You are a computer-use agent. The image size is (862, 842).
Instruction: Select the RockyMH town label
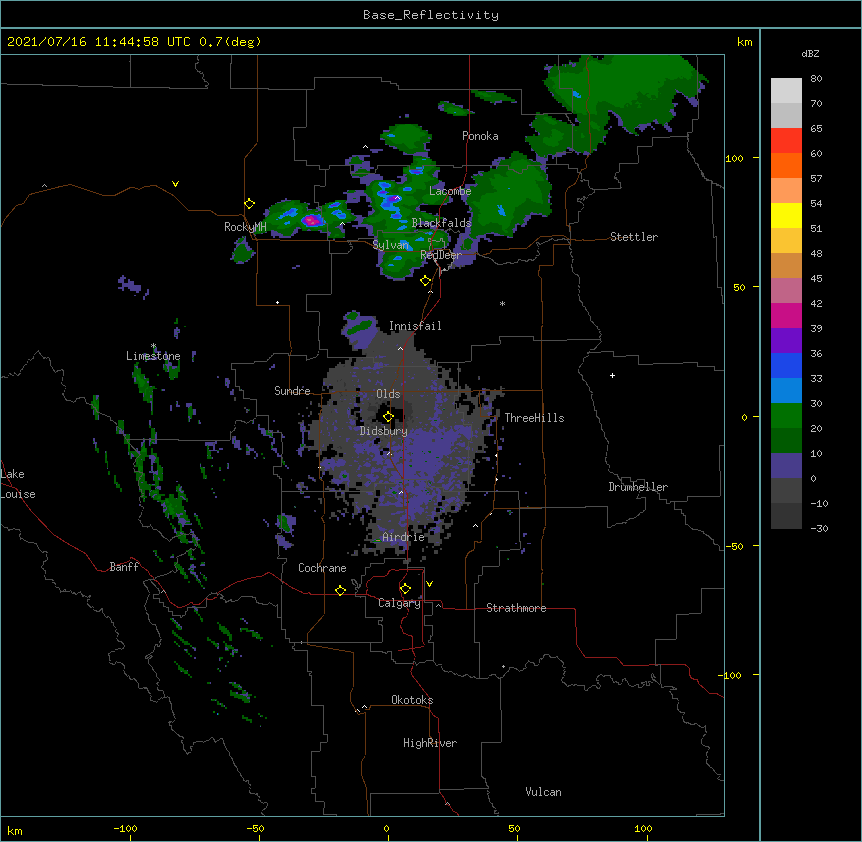(x=245, y=227)
